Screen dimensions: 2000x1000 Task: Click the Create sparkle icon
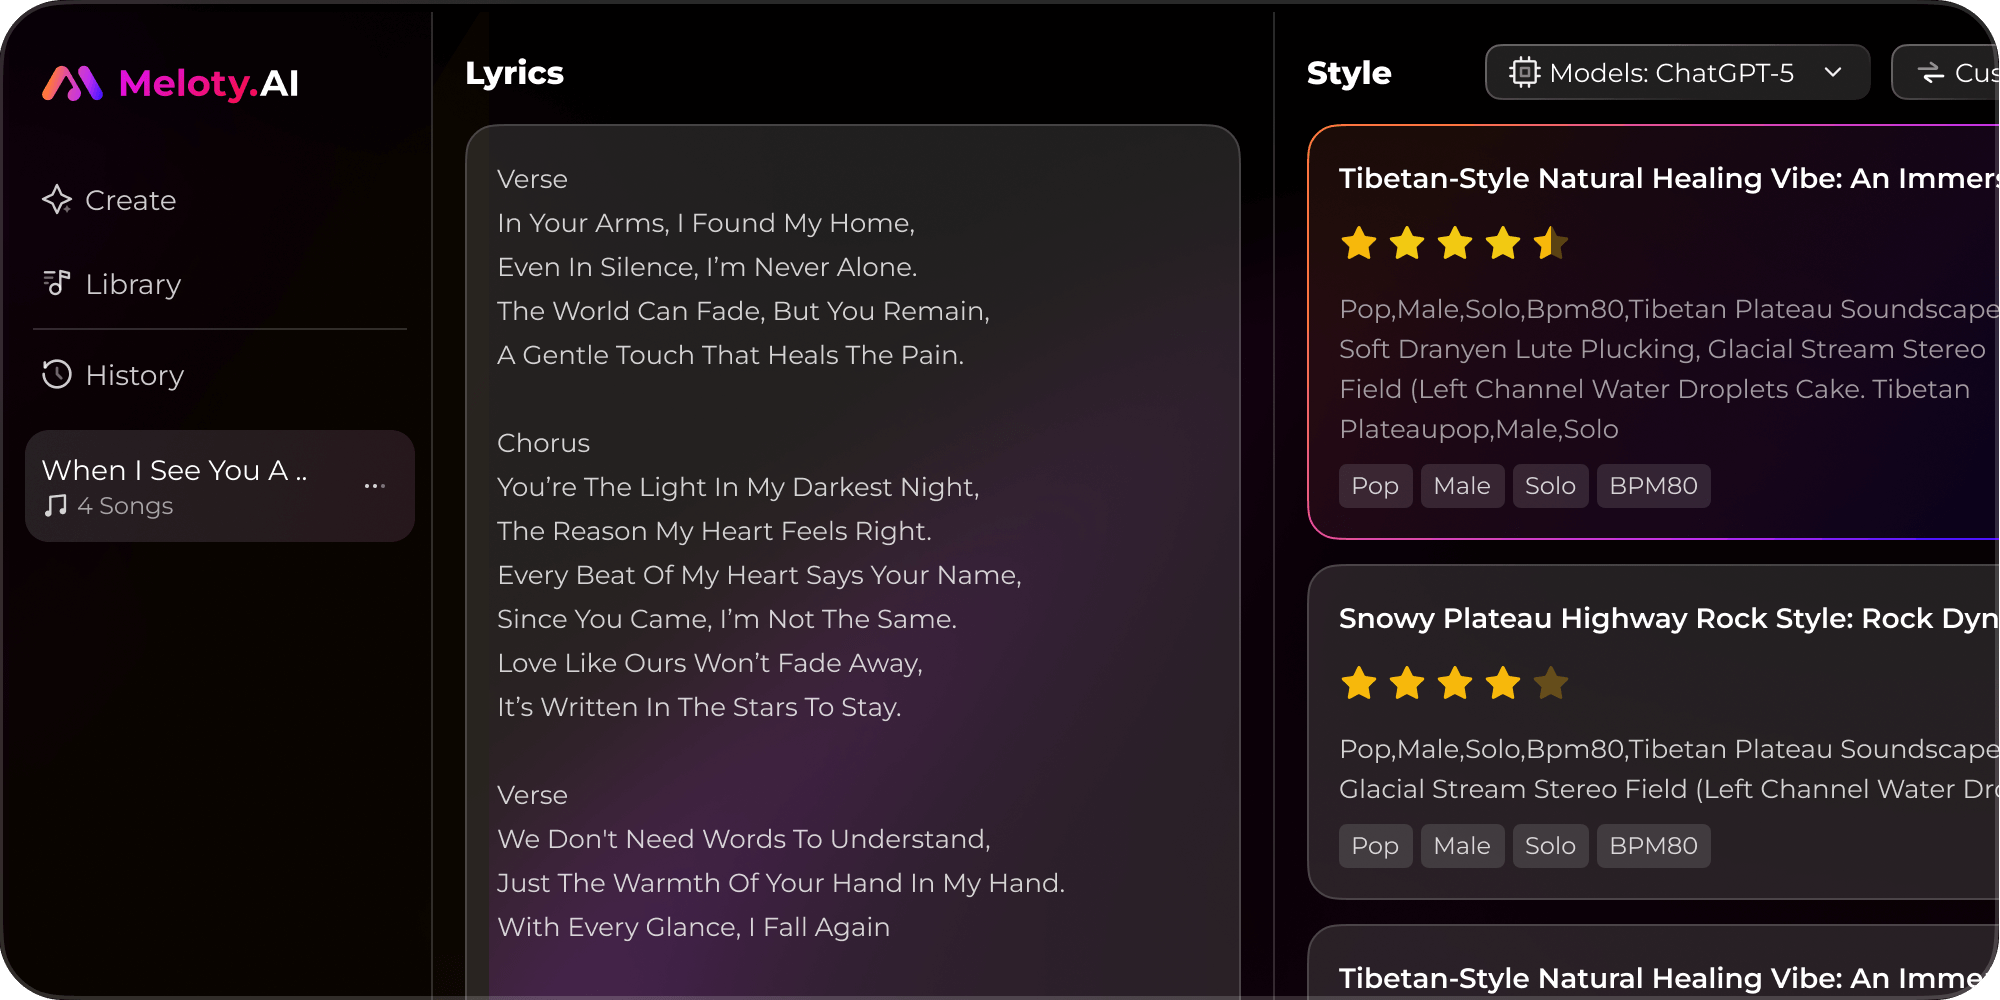click(57, 200)
